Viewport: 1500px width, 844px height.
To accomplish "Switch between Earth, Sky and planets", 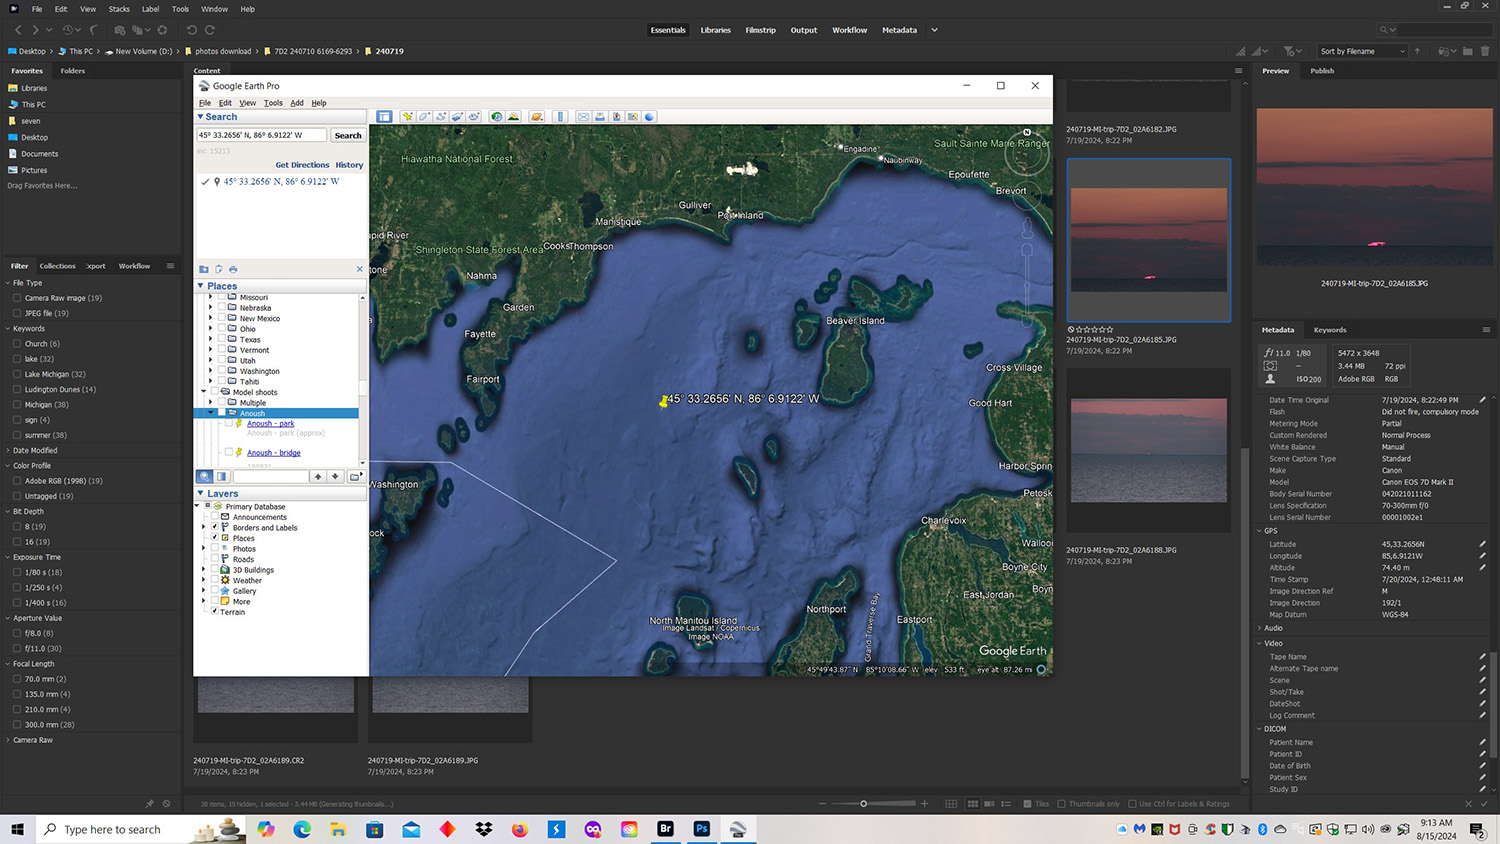I will click(537, 117).
